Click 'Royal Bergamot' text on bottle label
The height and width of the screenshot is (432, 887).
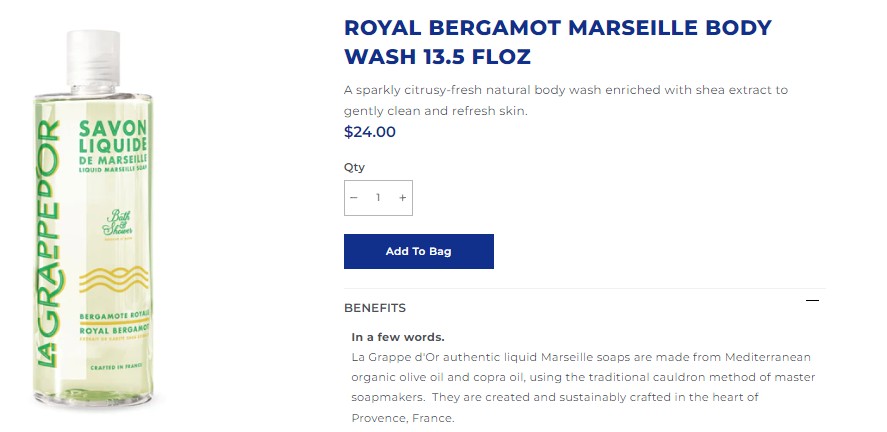coord(114,330)
